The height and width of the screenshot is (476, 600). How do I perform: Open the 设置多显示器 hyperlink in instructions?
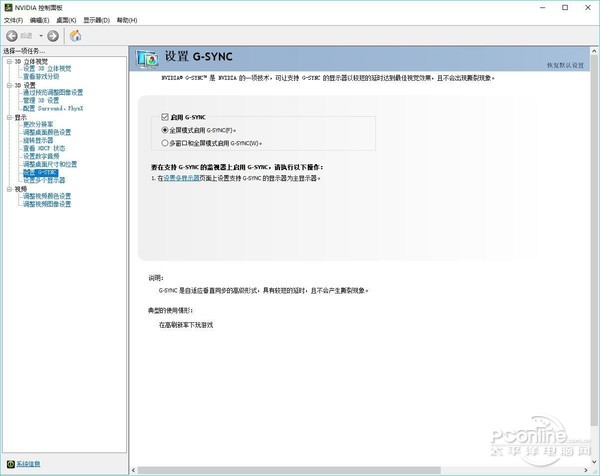pyautogui.click(x=182, y=178)
